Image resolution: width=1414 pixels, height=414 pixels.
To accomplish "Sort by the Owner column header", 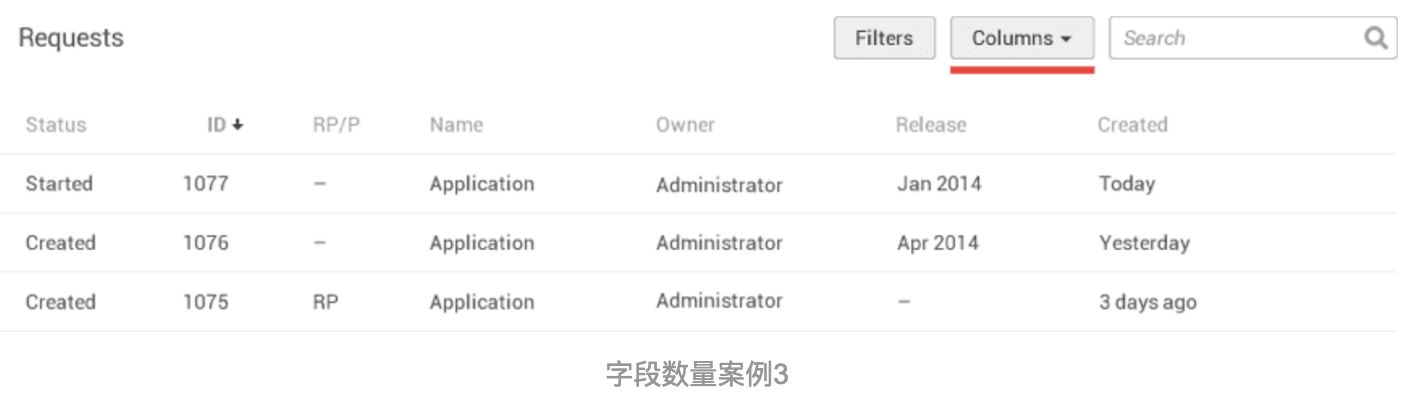I will (x=685, y=125).
